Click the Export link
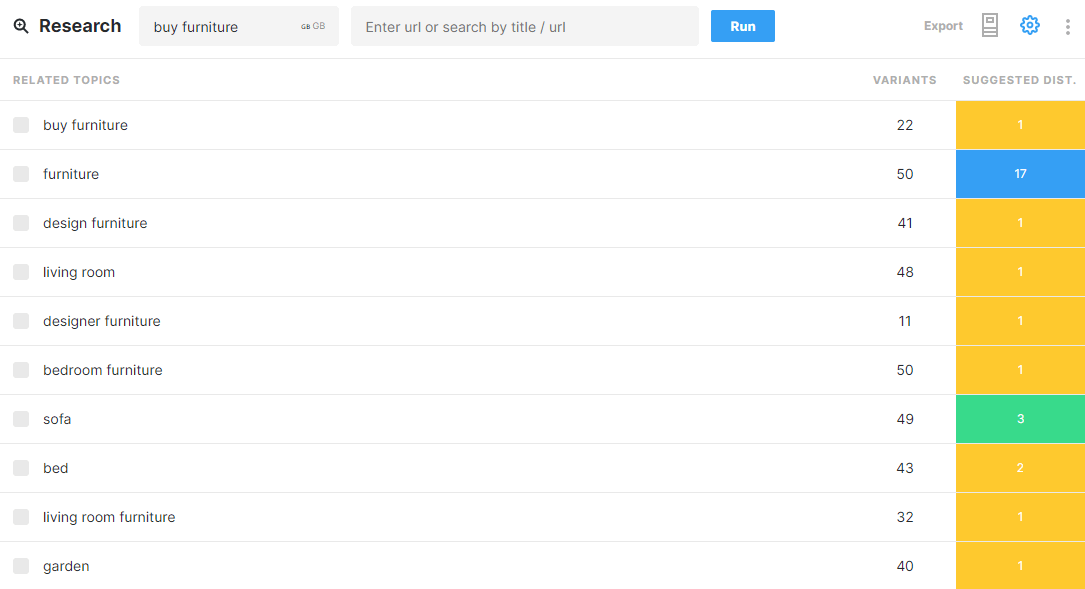1085x589 pixels. (x=943, y=26)
